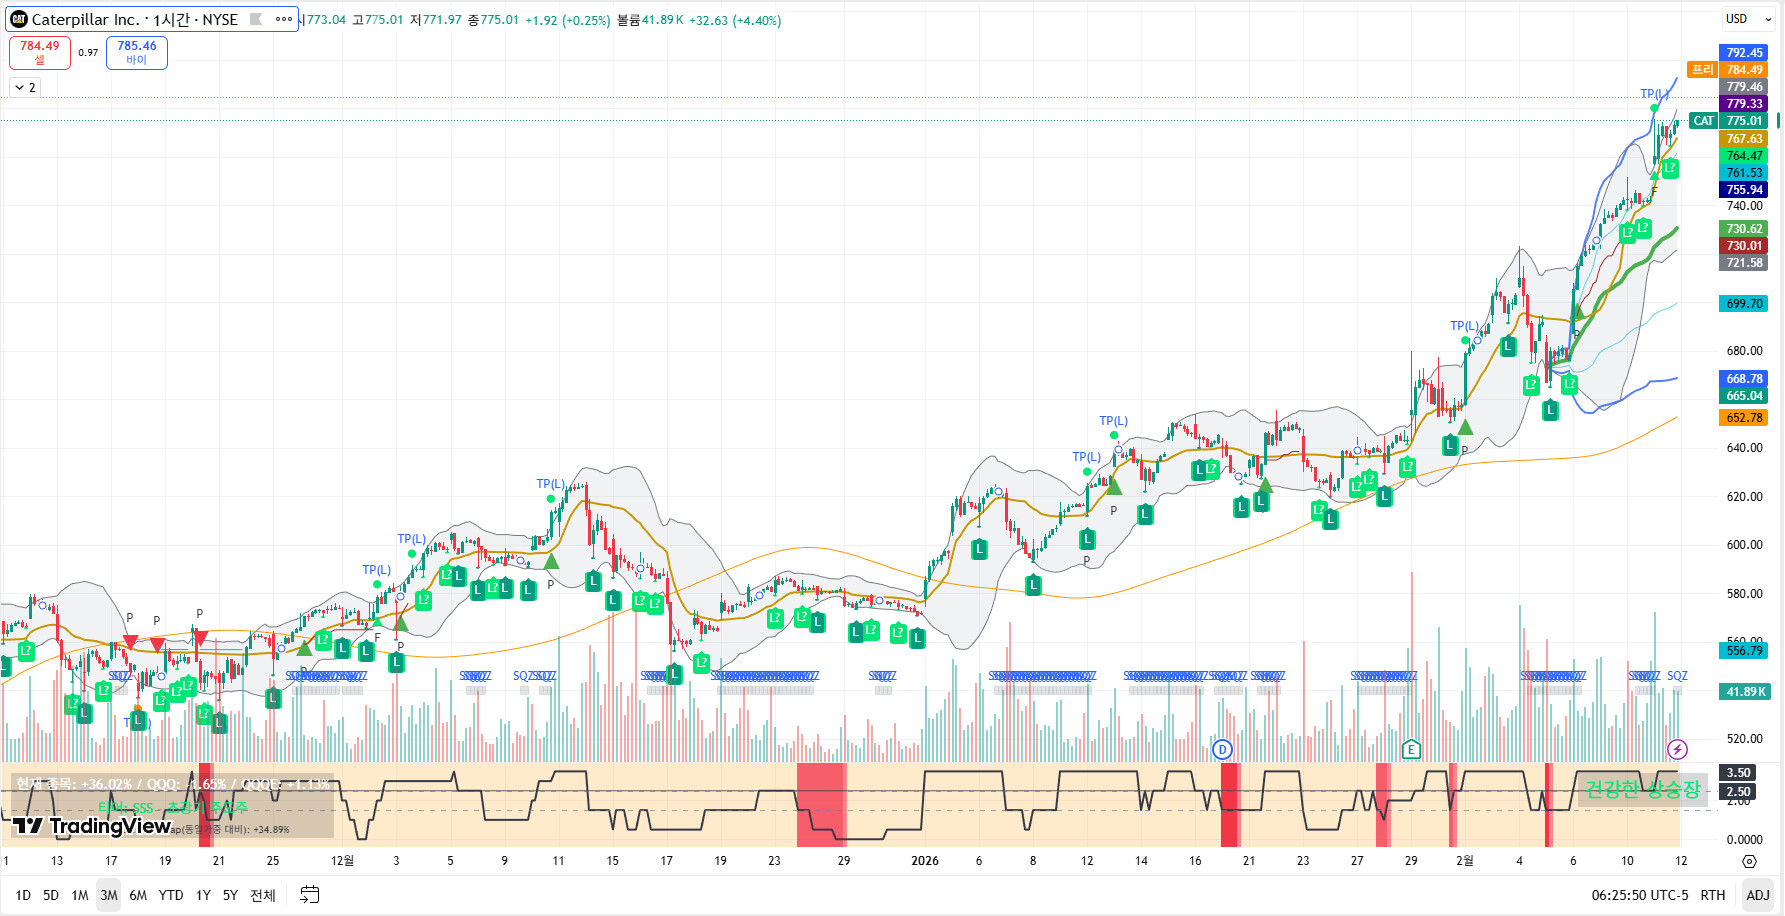Click the 764.47 green price label
1785x916 pixels.
(x=1744, y=156)
